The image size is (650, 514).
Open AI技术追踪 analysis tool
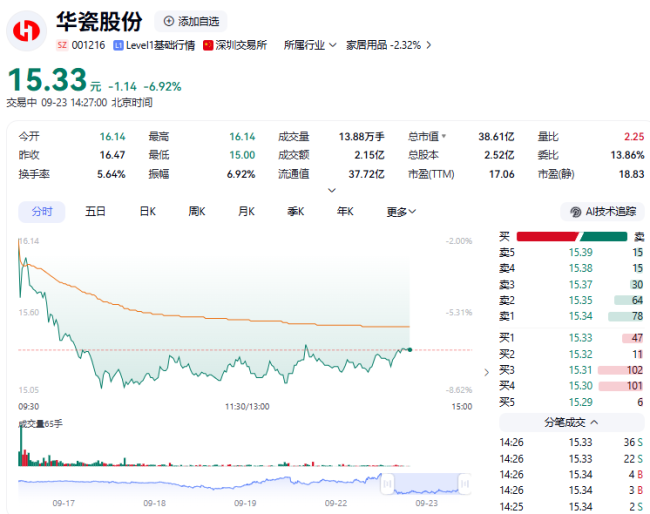coord(601,211)
